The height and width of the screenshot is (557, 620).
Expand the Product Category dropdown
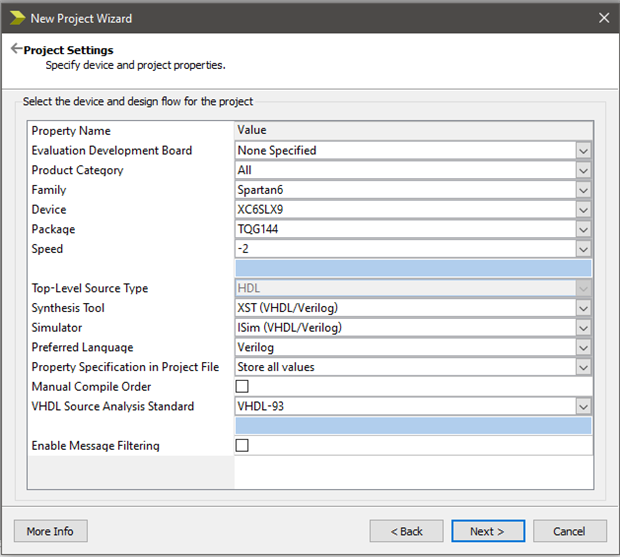coord(583,170)
